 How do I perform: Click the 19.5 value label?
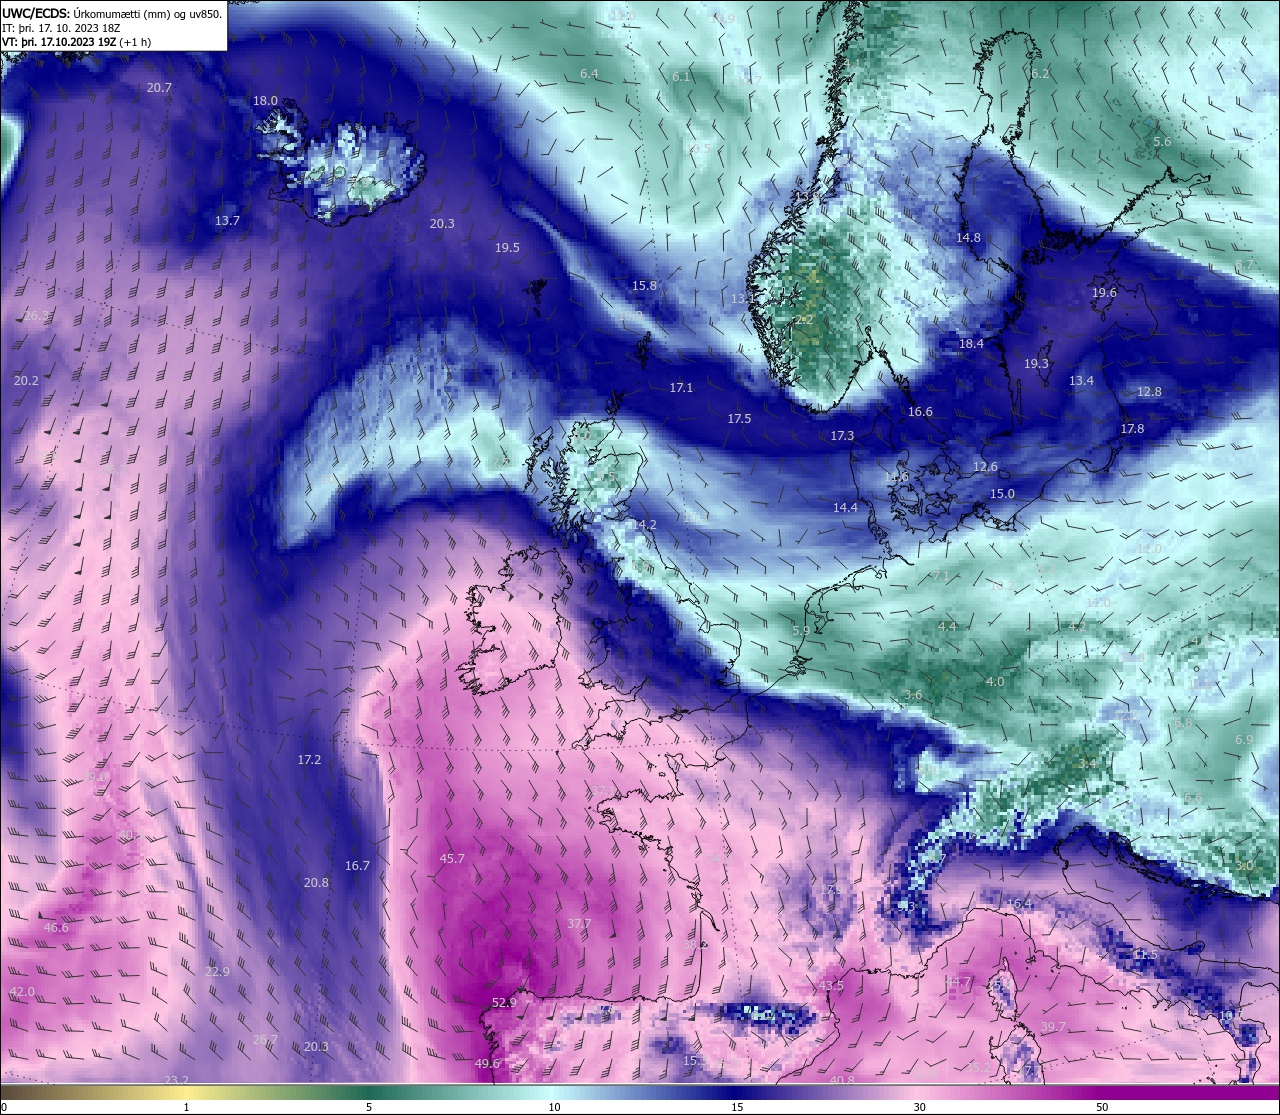click(x=507, y=248)
